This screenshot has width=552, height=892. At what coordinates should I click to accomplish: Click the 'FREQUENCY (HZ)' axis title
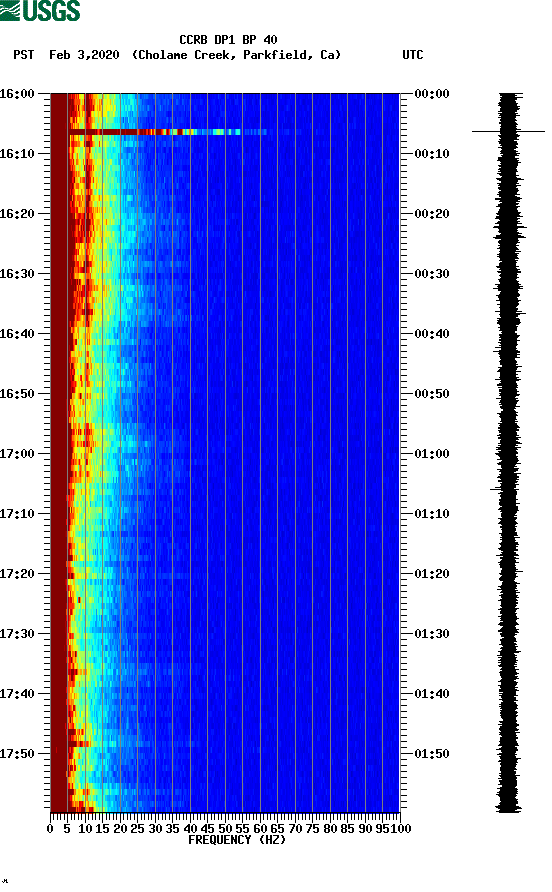coord(237,840)
